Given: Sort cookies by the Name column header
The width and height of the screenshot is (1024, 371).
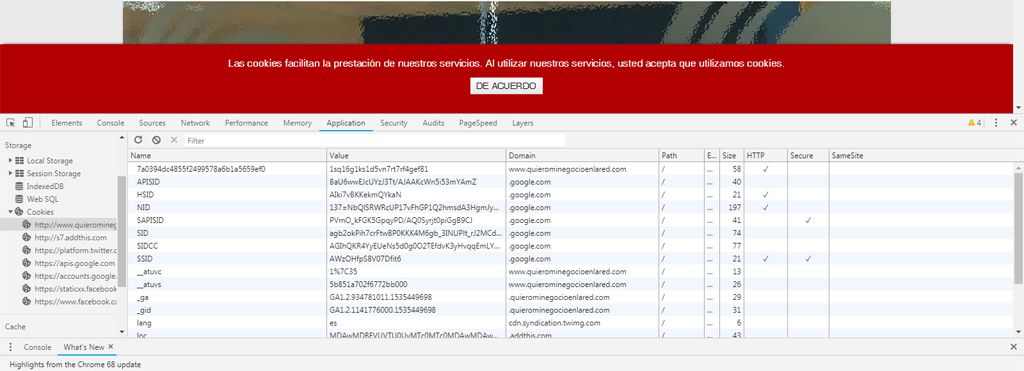Looking at the screenshot, I should tap(227, 155).
